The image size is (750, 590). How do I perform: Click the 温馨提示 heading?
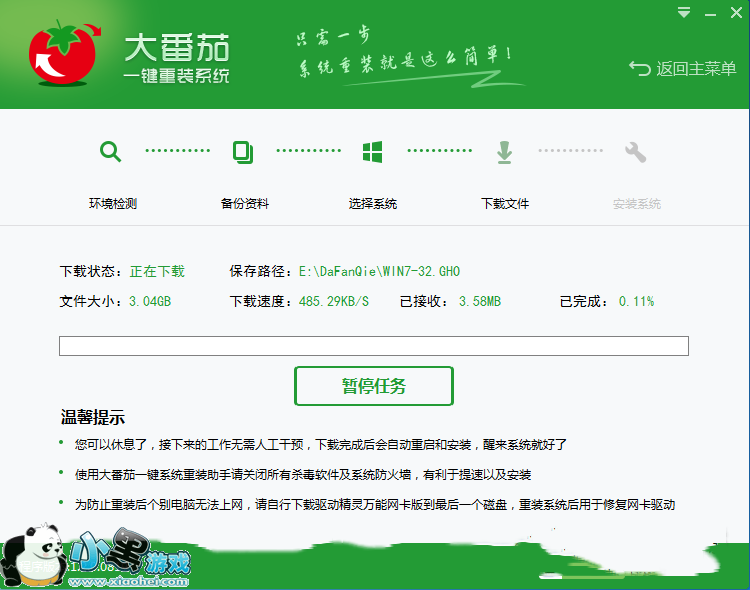tap(93, 417)
